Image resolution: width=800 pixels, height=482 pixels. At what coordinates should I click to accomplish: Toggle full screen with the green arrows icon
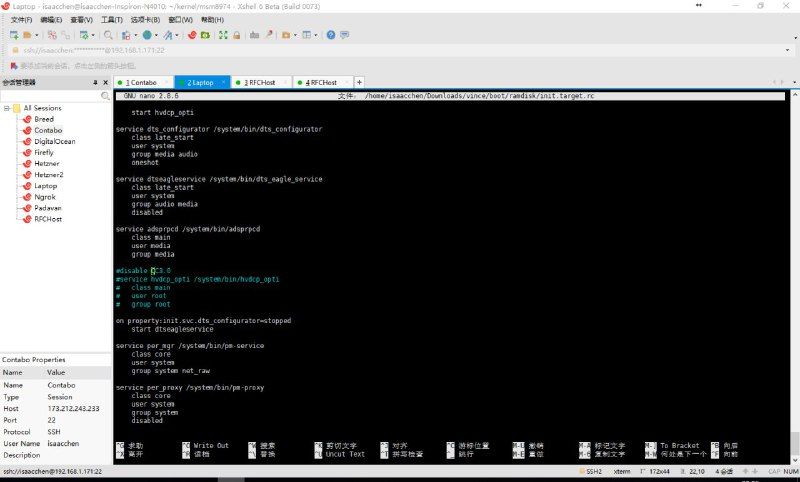pyautogui.click(x=223, y=35)
